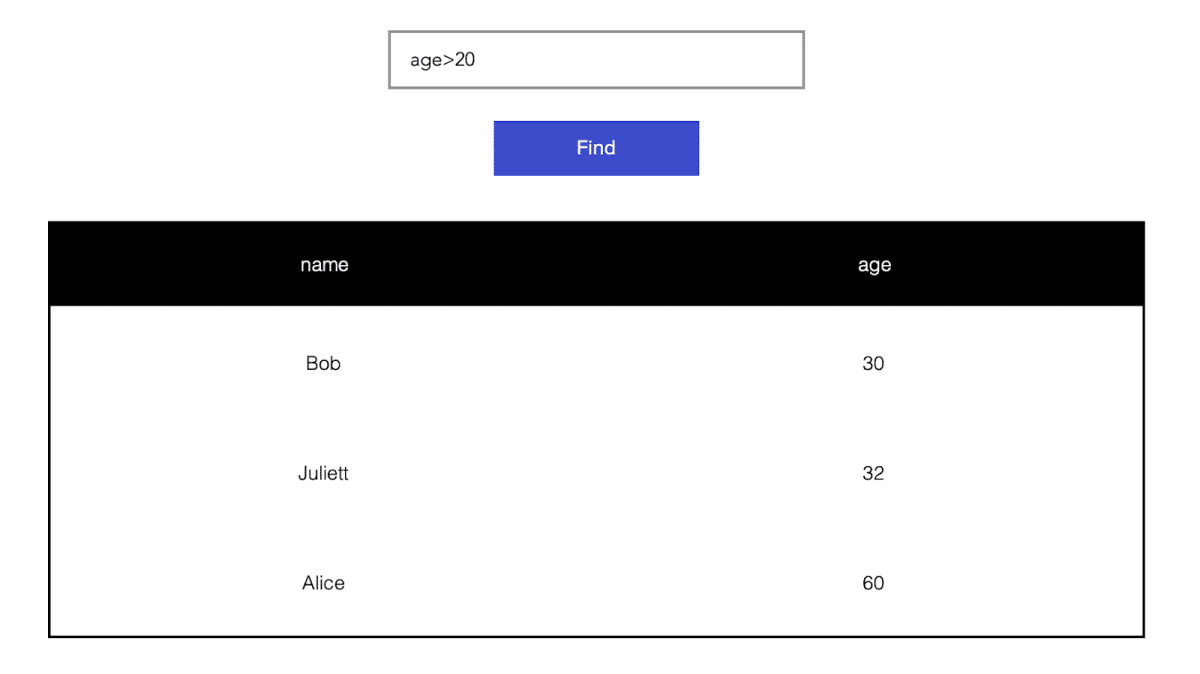1200x674 pixels.
Task: Select the age column header
Action: [x=874, y=264]
